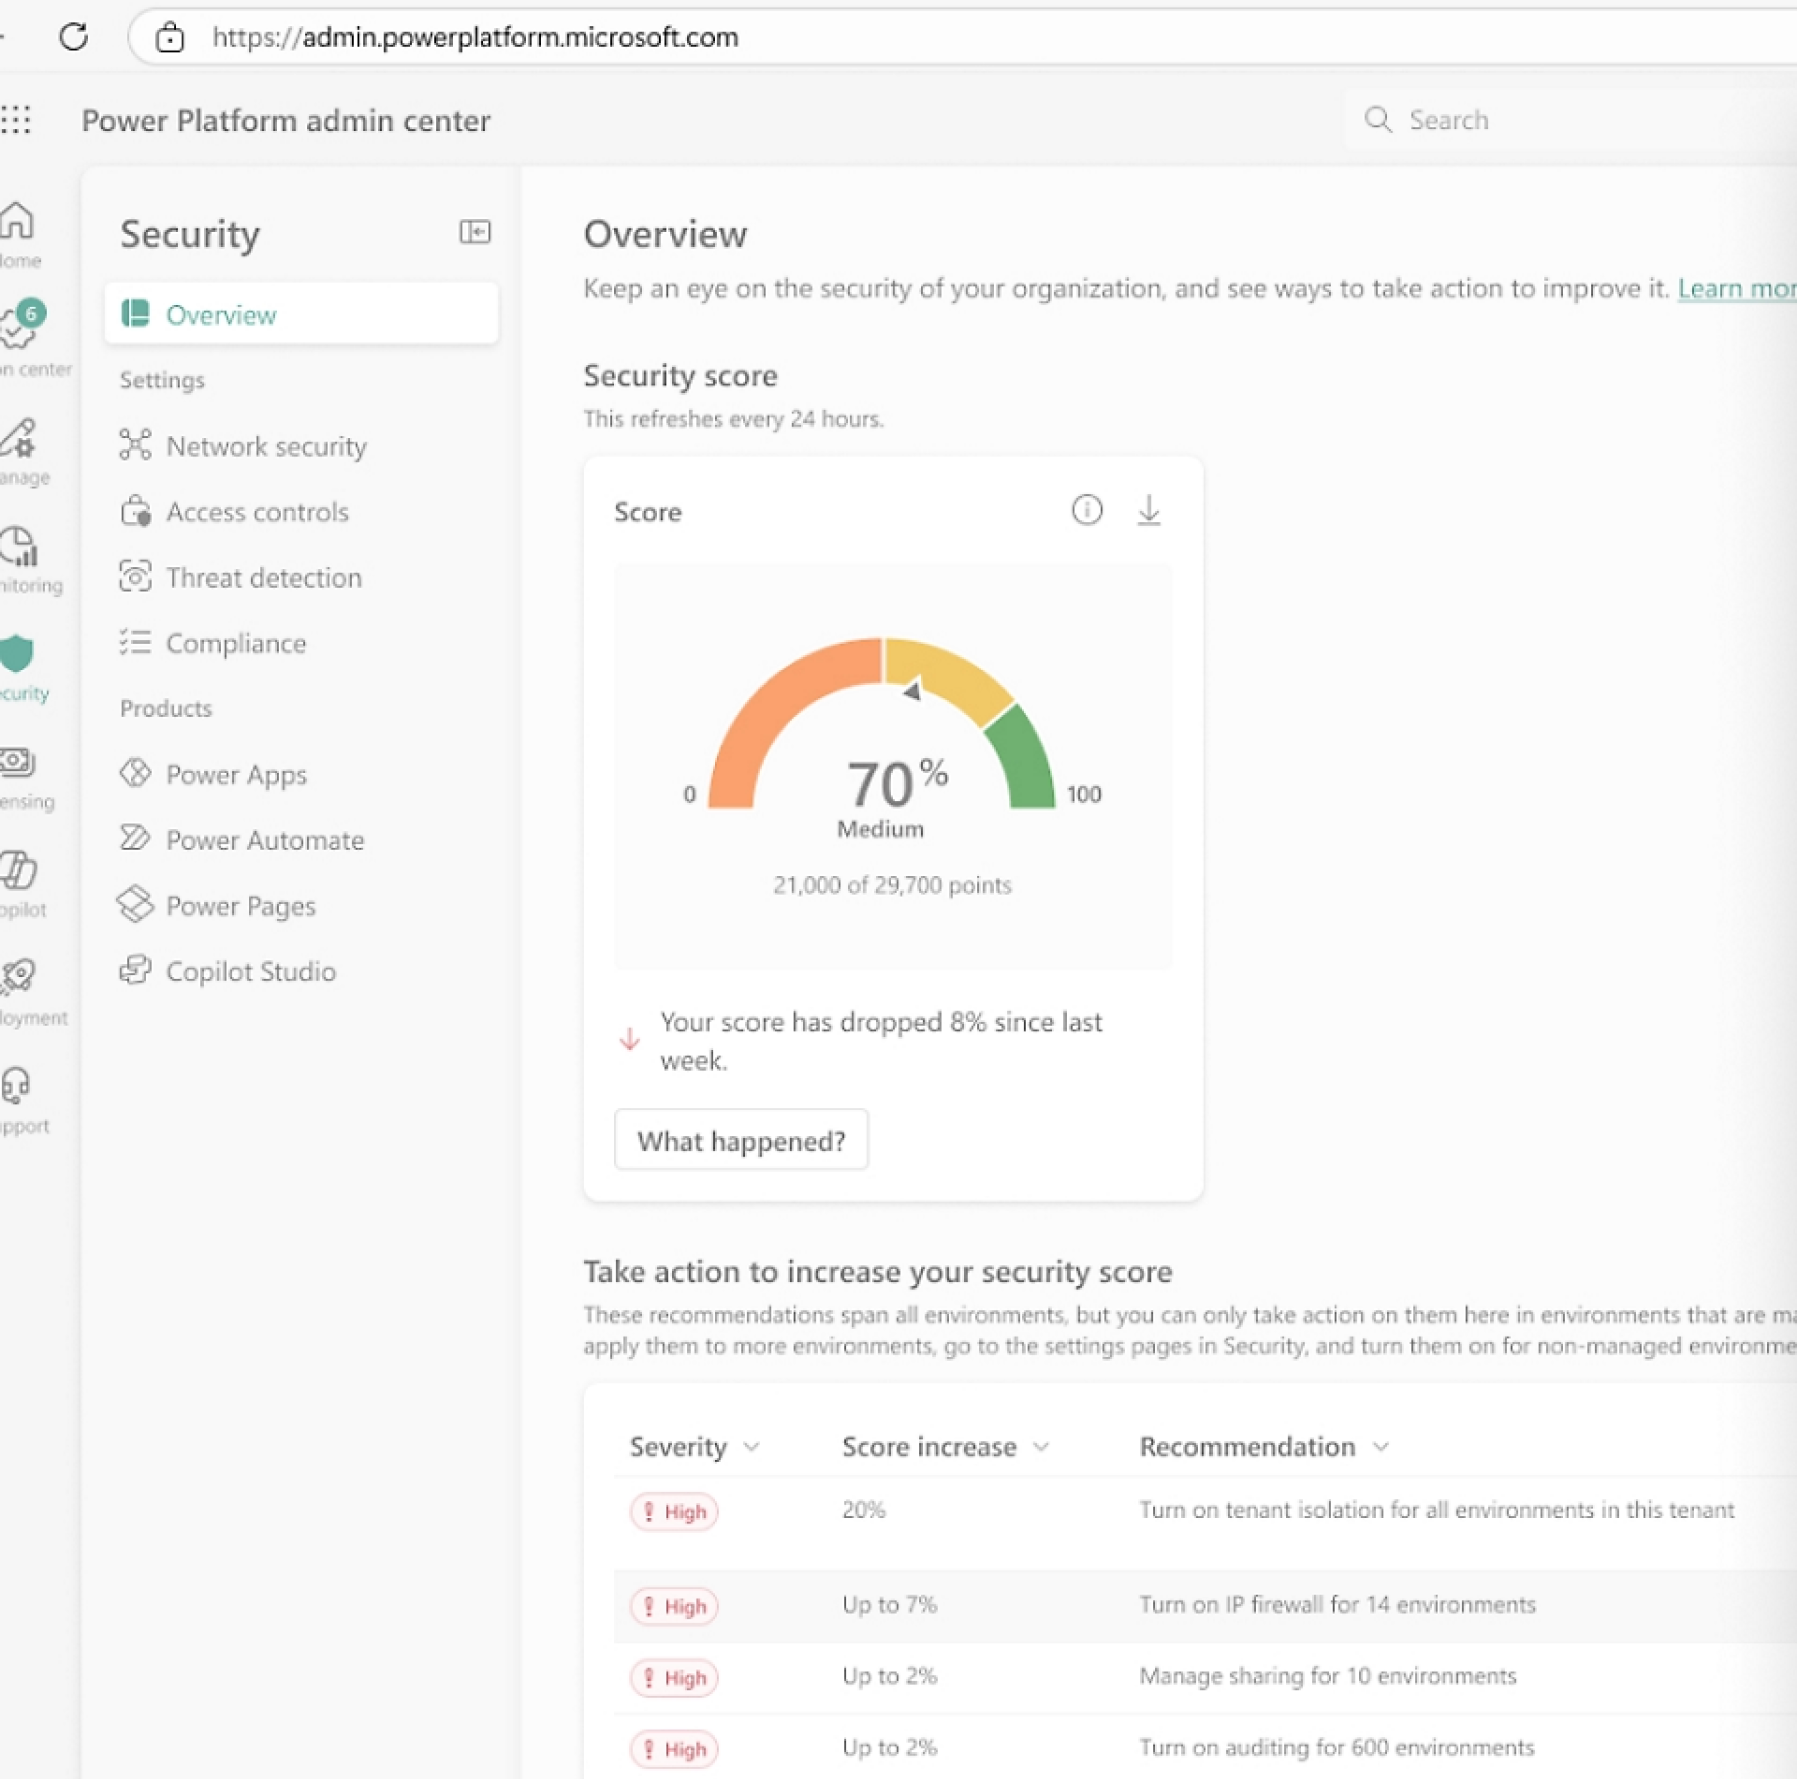Open the Power Apps product page
Image resolution: width=1797 pixels, height=1779 pixels.
236,775
